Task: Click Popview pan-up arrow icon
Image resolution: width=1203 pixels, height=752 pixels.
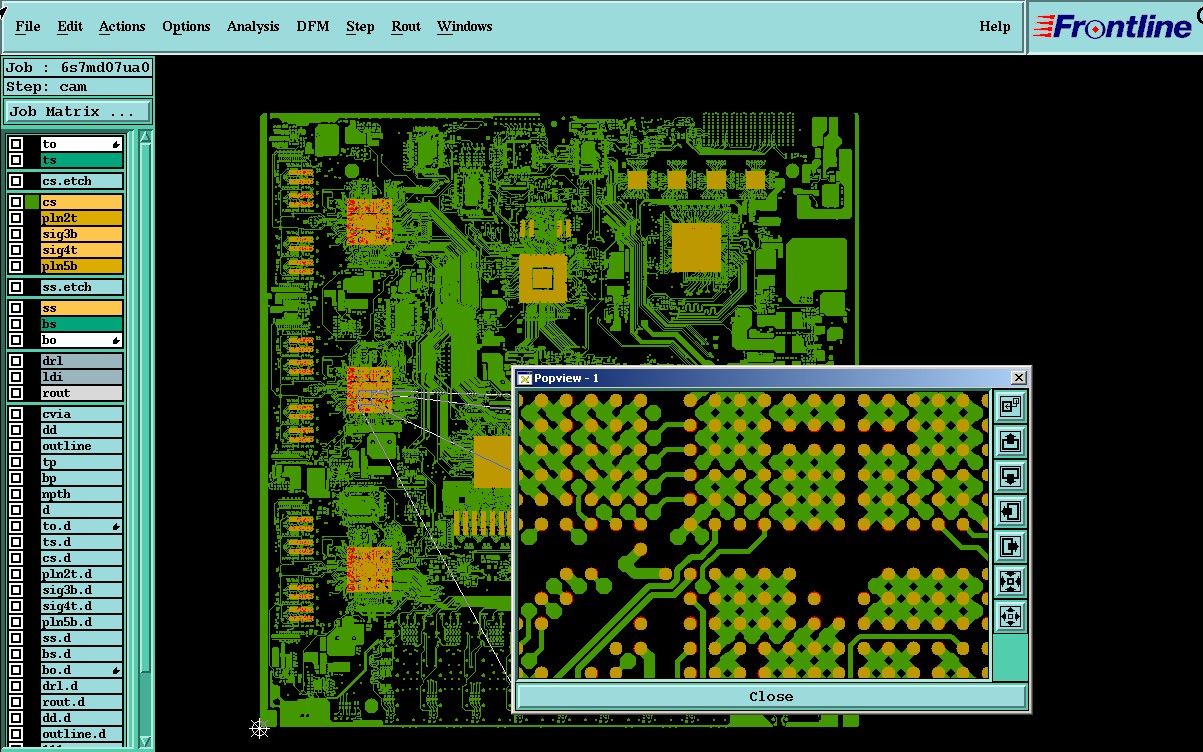Action: tap(1010, 440)
